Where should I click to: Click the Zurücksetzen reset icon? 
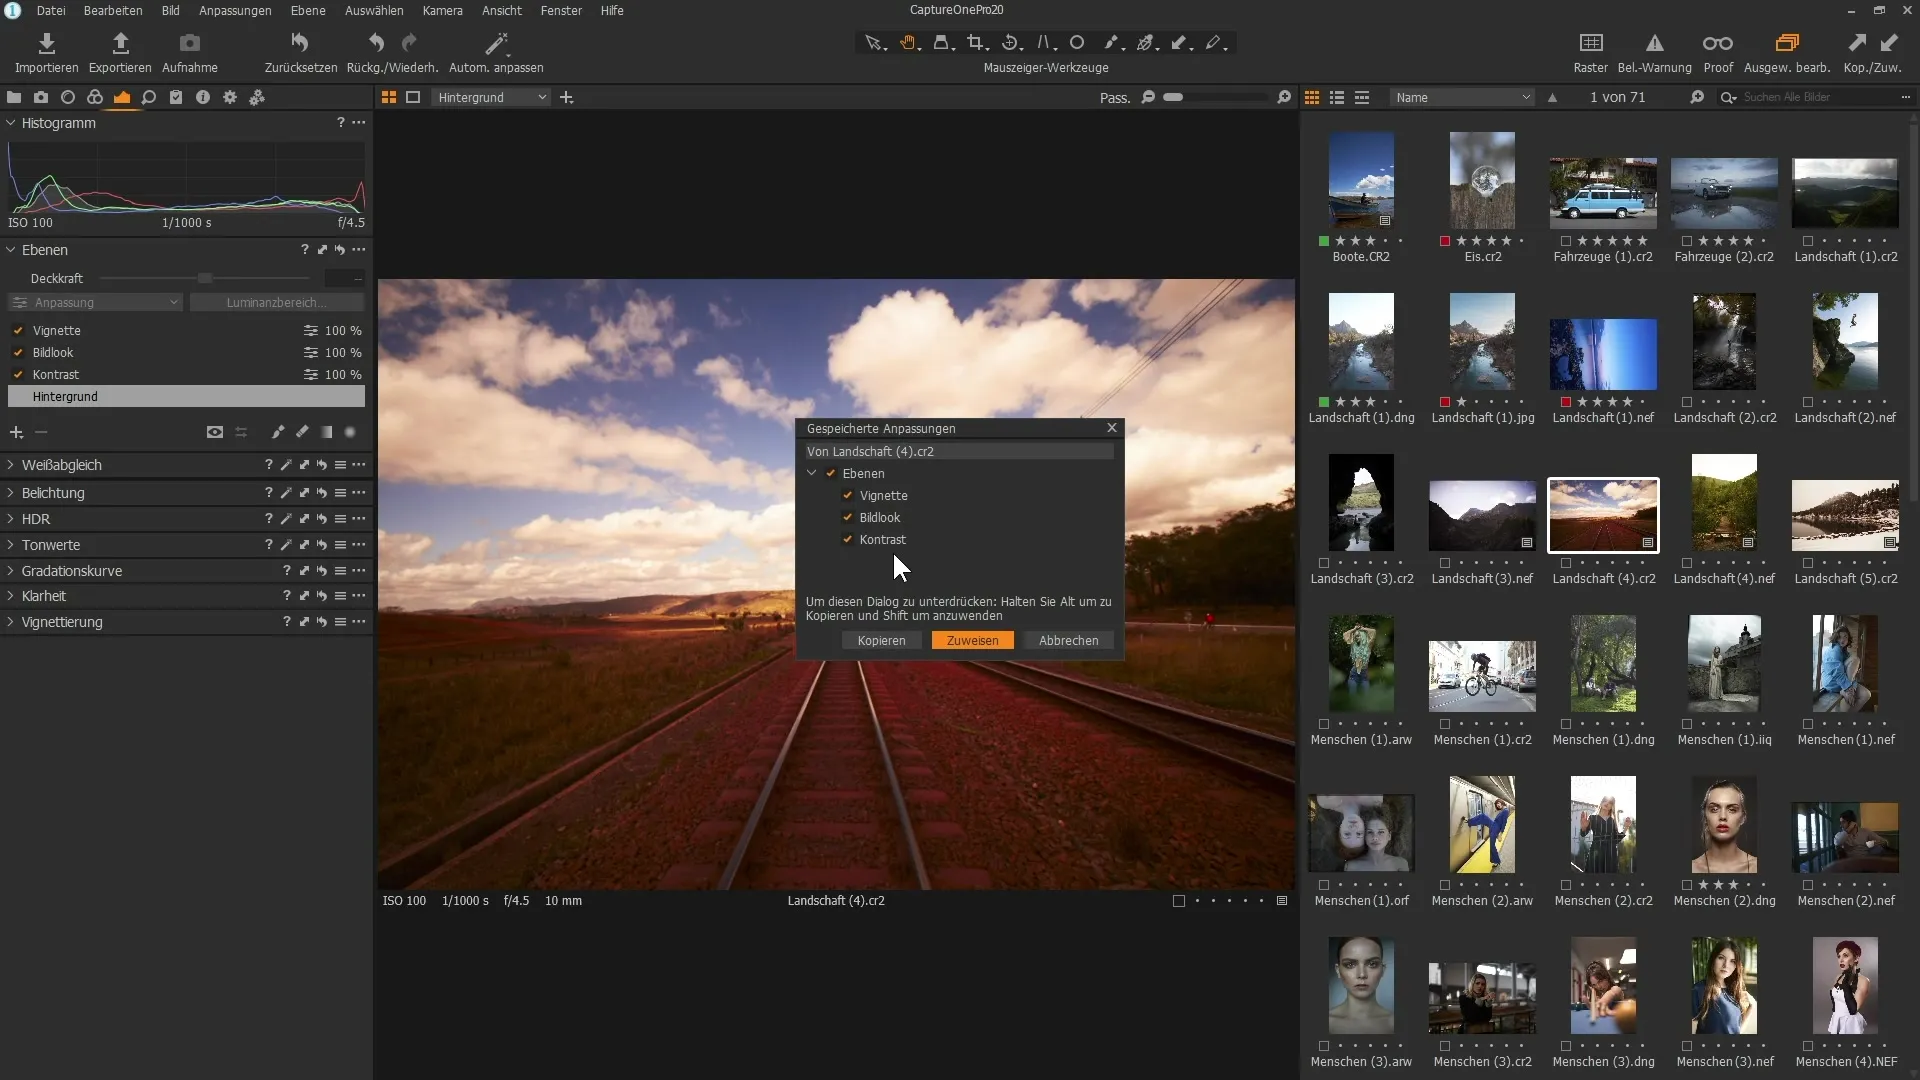(300, 43)
